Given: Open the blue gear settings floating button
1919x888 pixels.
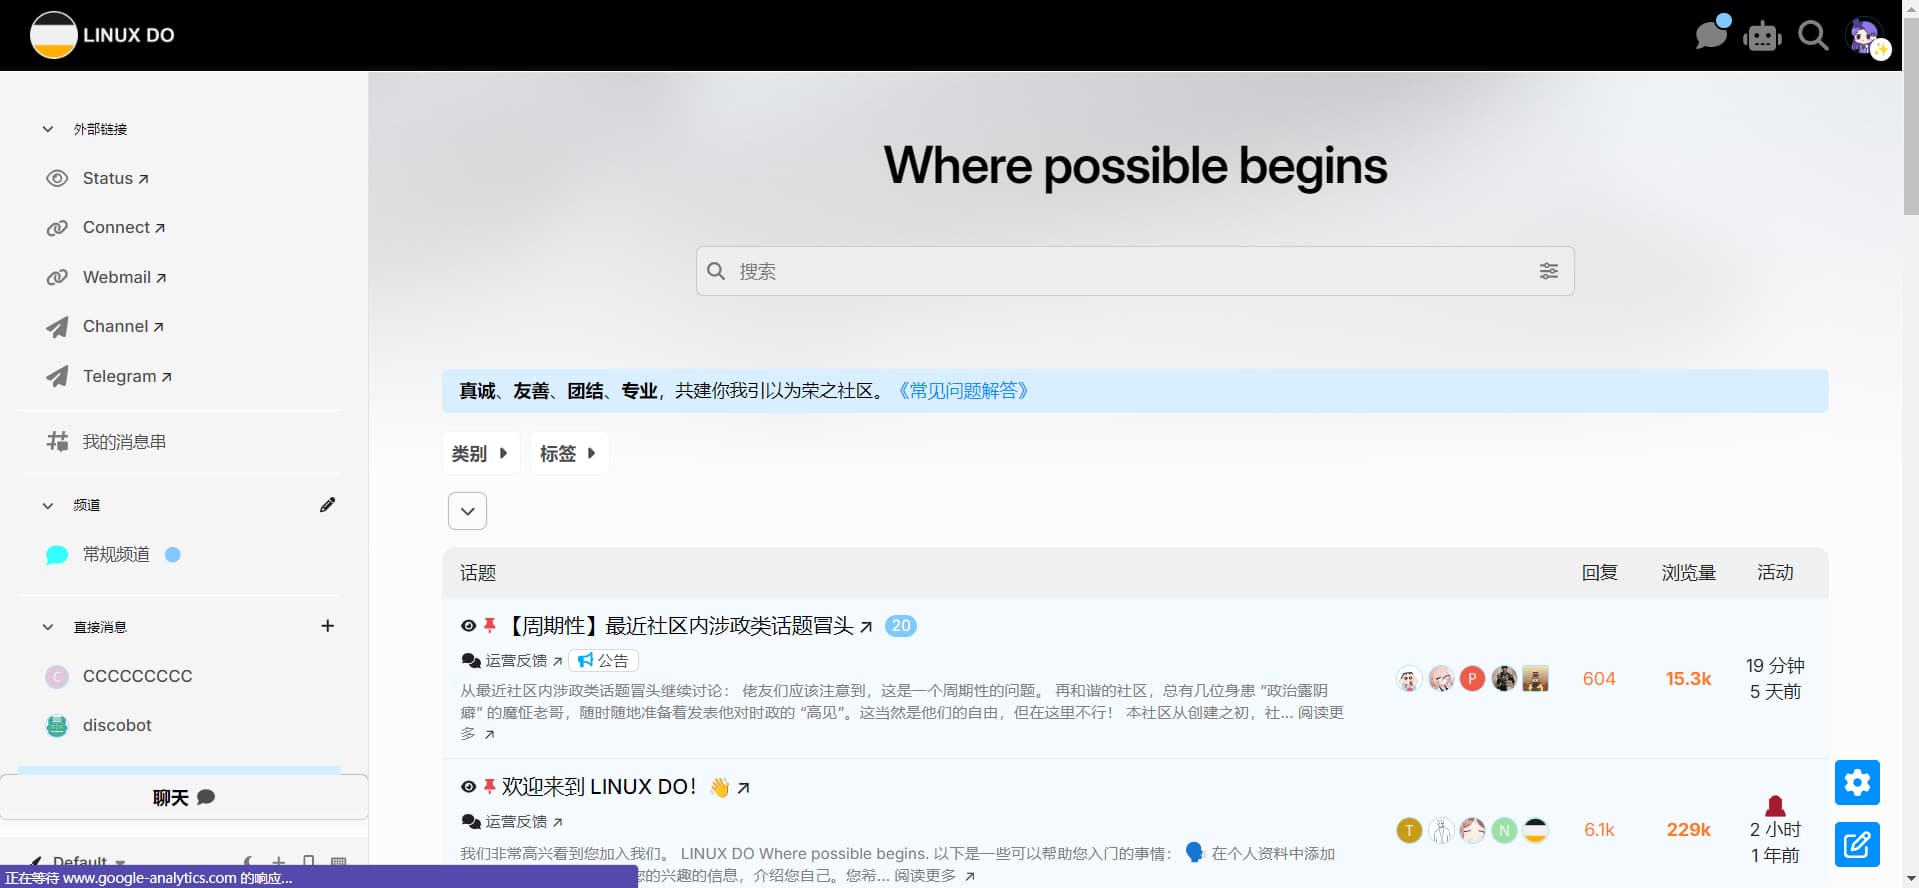Looking at the screenshot, I should pos(1857,782).
